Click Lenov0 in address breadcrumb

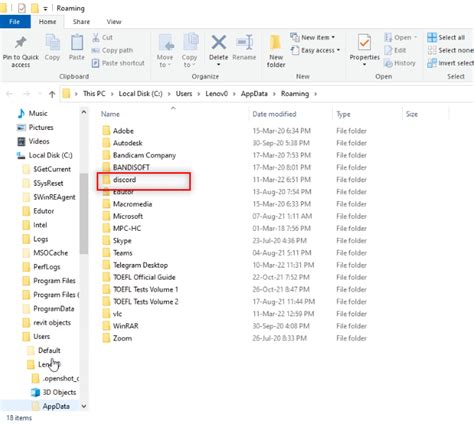pos(217,94)
